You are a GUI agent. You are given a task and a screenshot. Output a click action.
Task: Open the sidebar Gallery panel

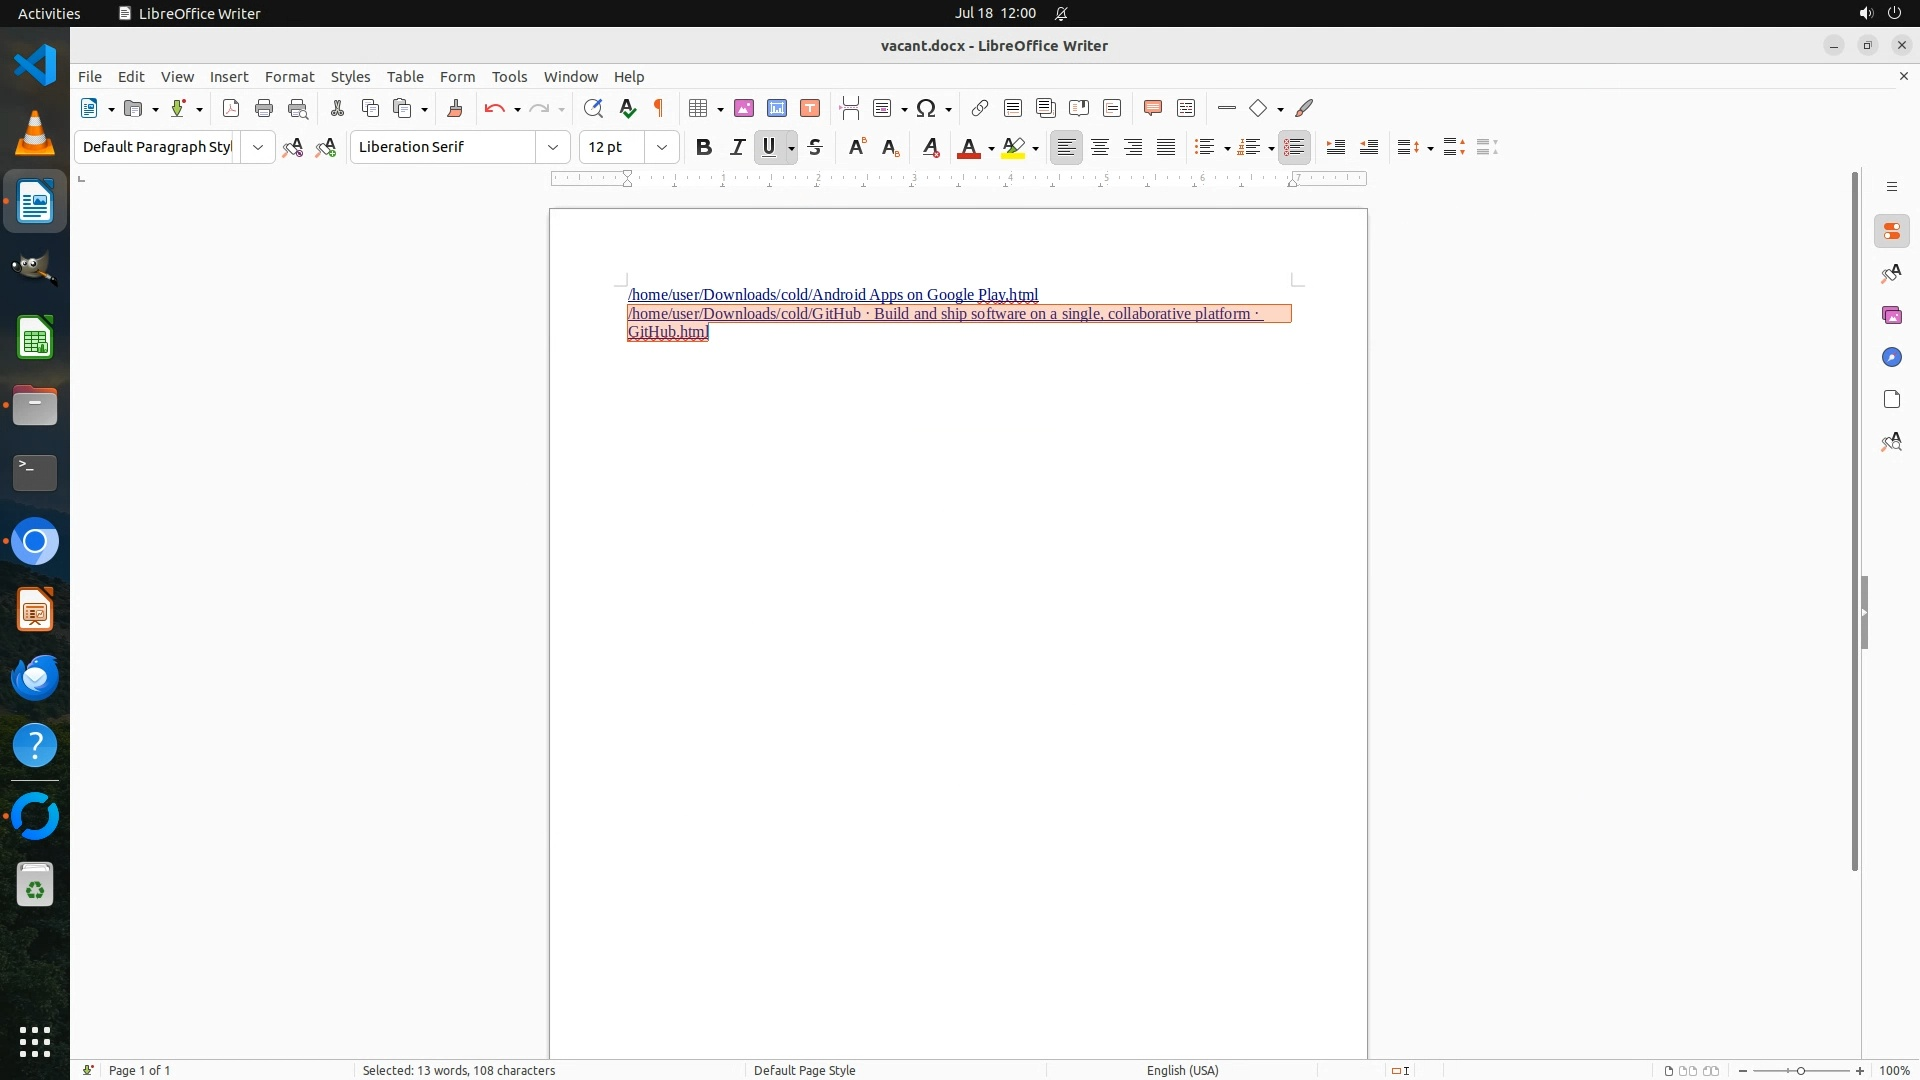pos(1891,315)
